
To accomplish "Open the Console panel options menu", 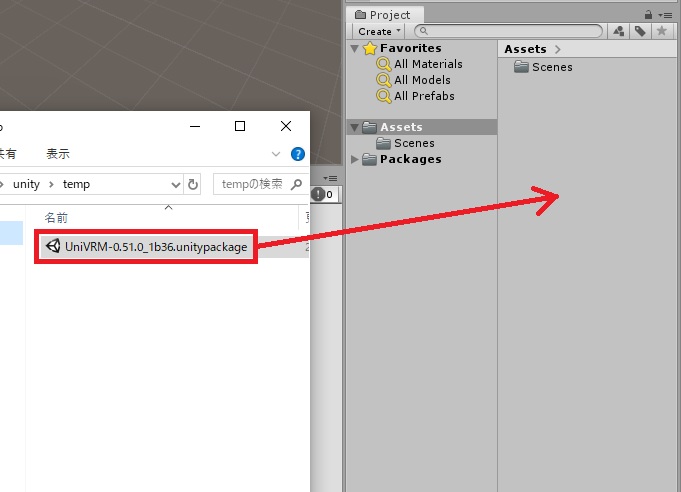I will (331, 178).
